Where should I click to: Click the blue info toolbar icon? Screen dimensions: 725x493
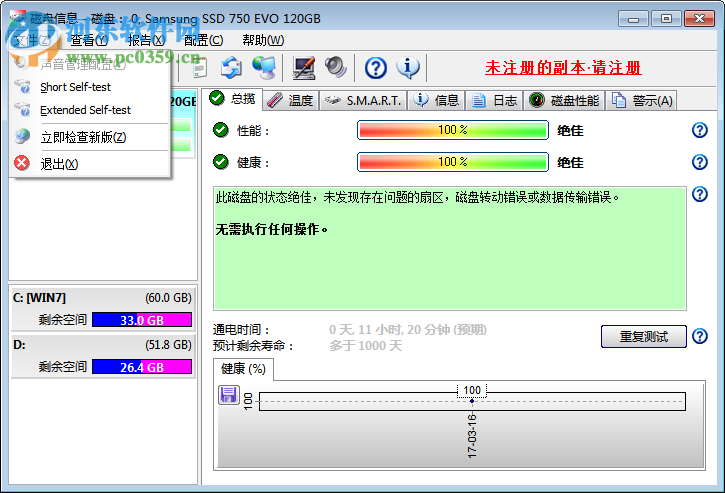tap(408, 68)
